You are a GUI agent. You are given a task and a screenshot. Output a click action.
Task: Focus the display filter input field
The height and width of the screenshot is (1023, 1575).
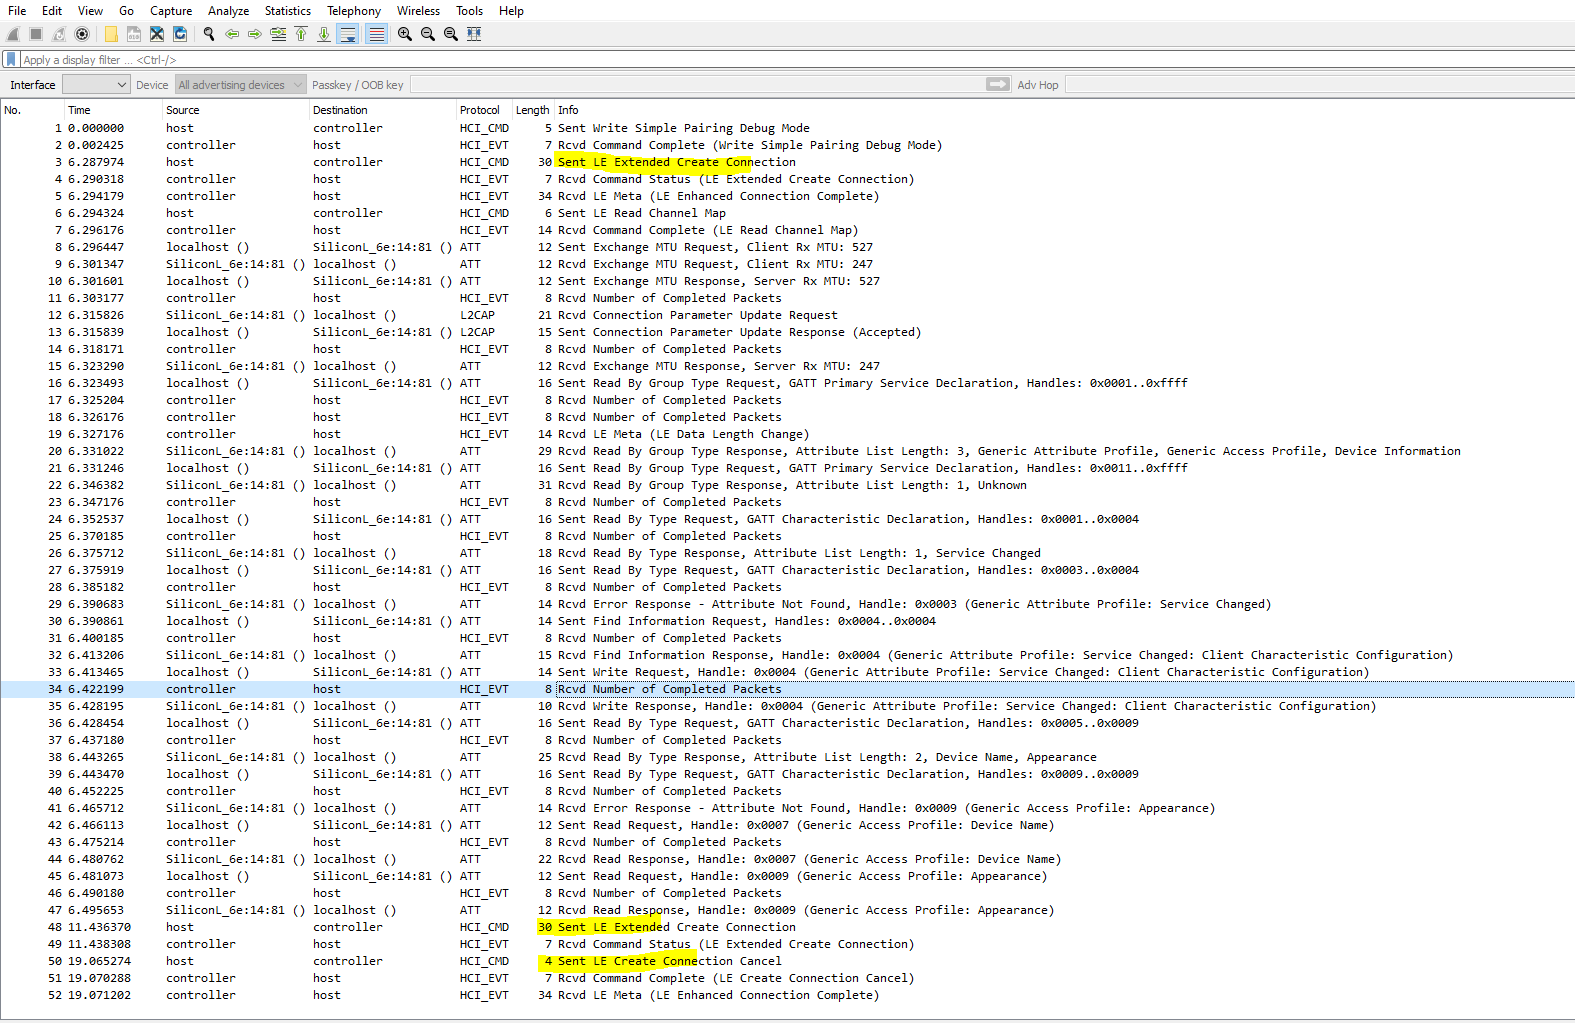796,60
